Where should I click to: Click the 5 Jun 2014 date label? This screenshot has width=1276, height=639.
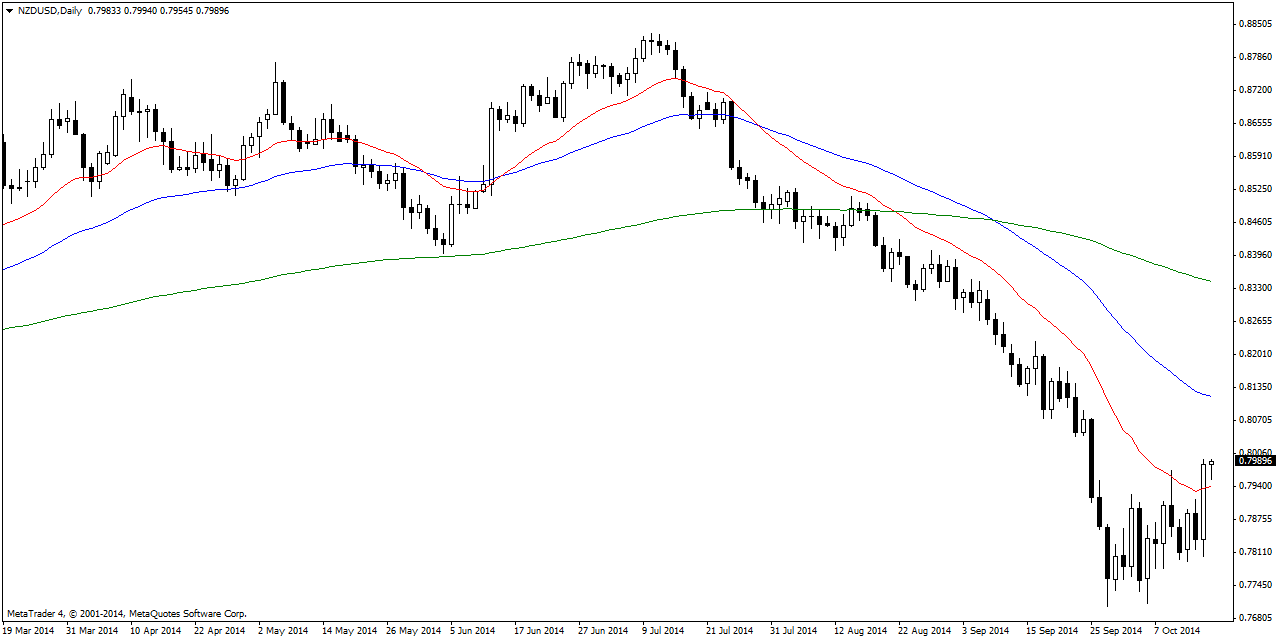pyautogui.click(x=472, y=631)
